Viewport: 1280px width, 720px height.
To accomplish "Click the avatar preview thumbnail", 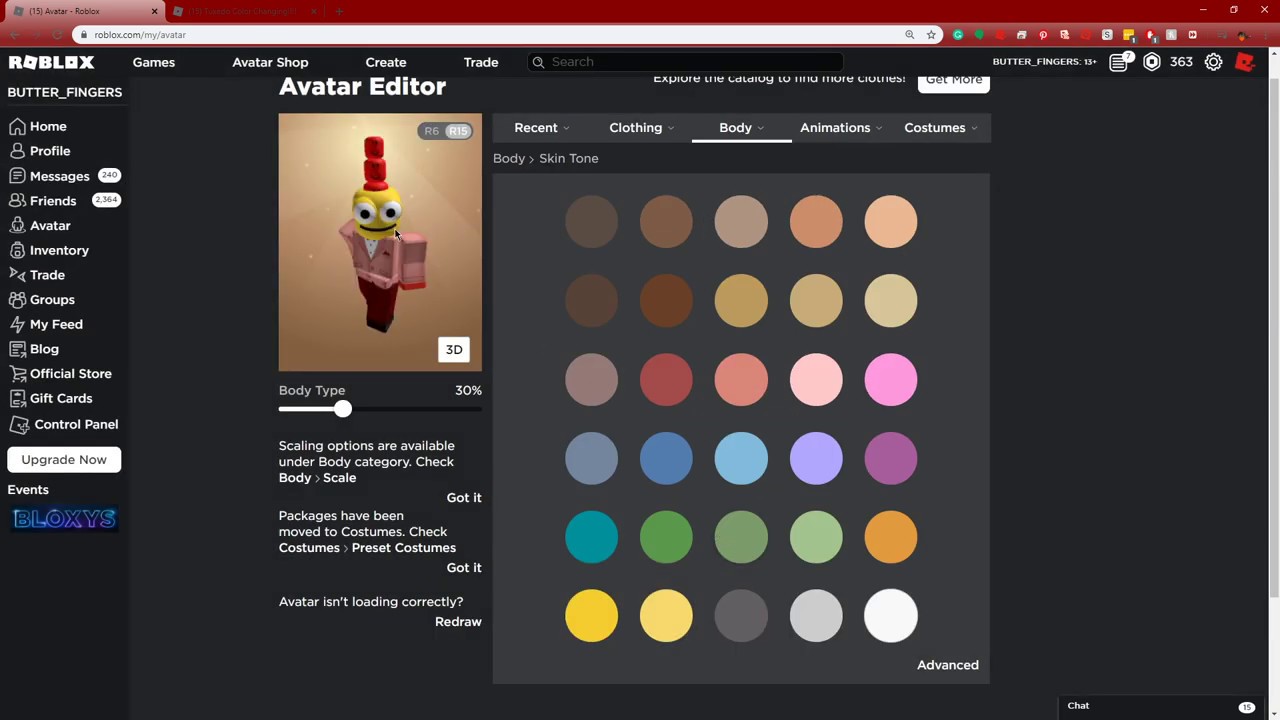I will [x=380, y=242].
